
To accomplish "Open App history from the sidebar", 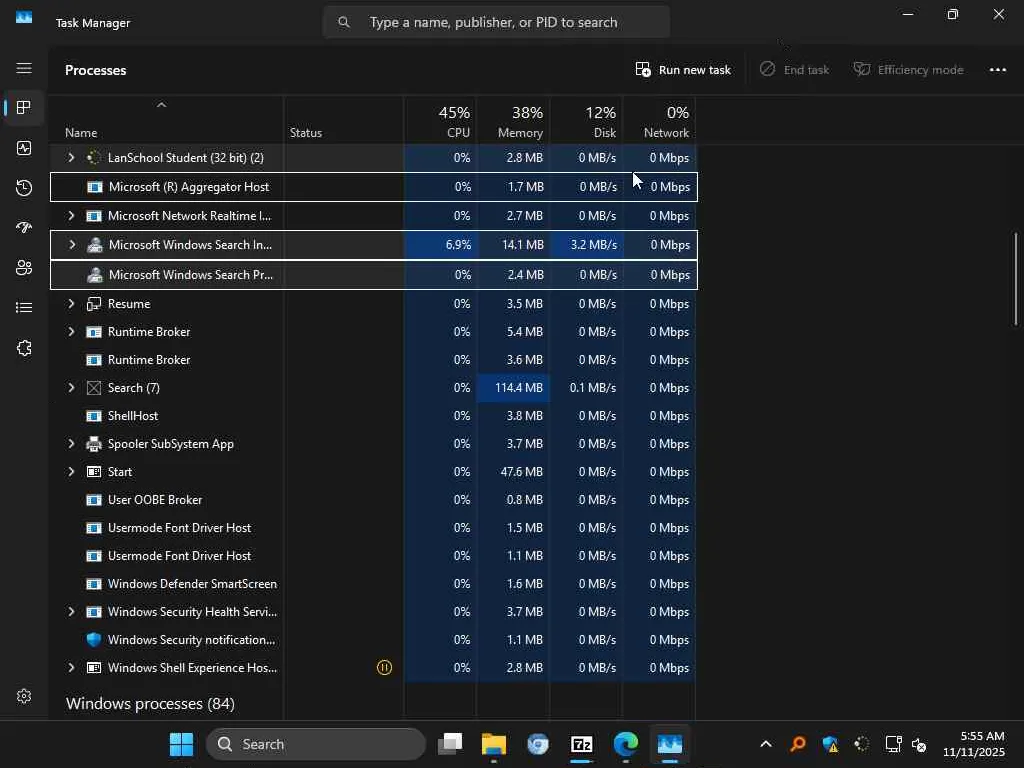I will click(x=24, y=188).
